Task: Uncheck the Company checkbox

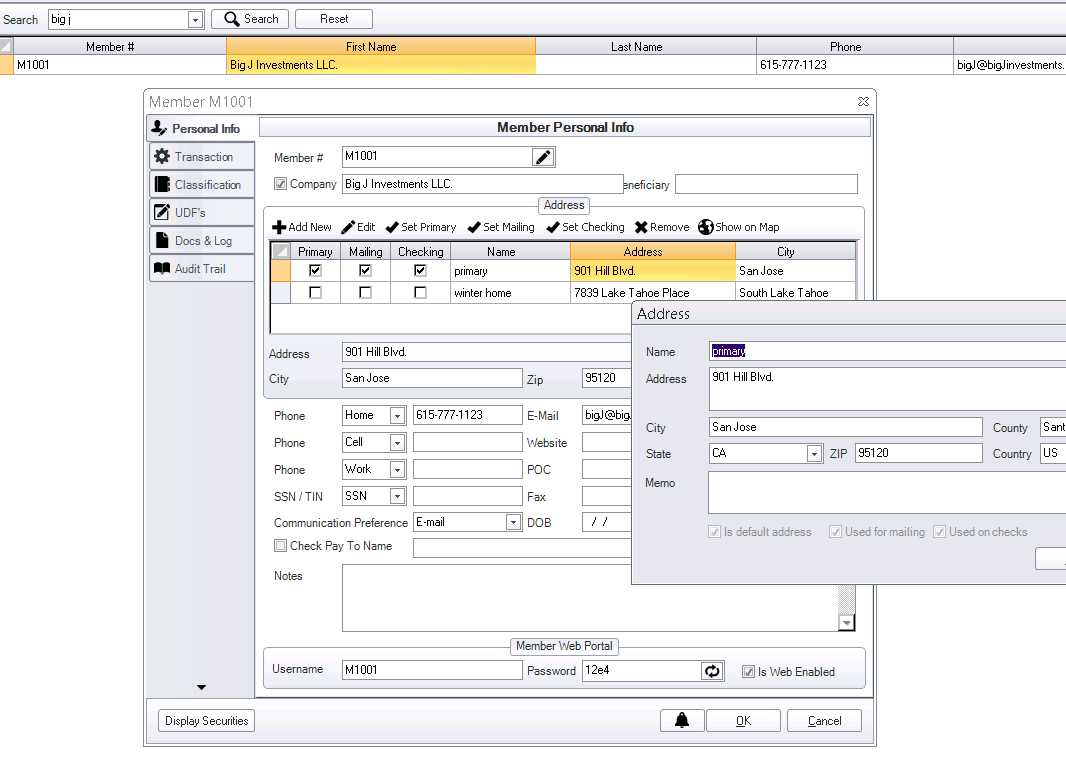Action: click(281, 183)
